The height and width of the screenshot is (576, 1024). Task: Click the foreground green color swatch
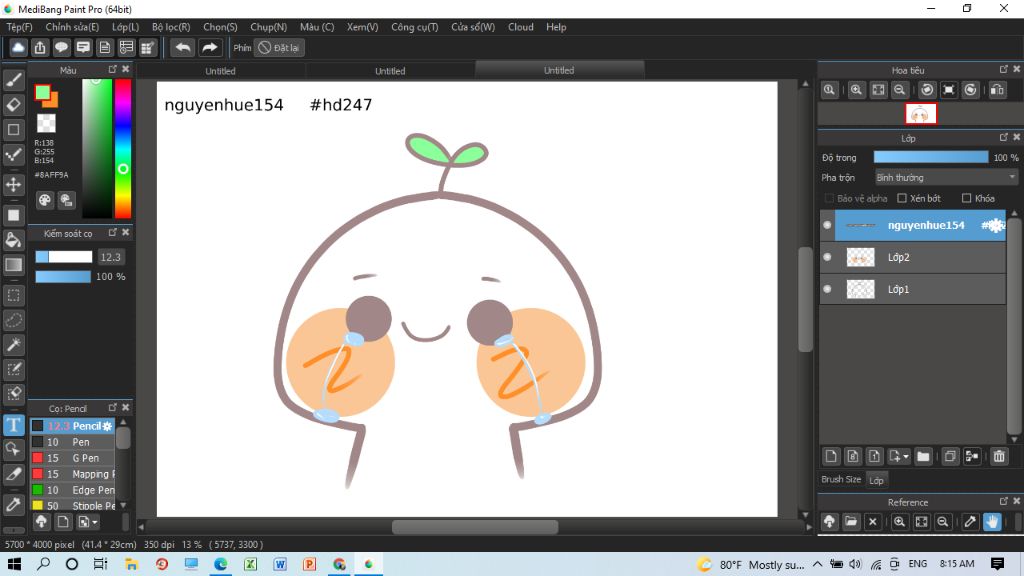tap(42, 93)
